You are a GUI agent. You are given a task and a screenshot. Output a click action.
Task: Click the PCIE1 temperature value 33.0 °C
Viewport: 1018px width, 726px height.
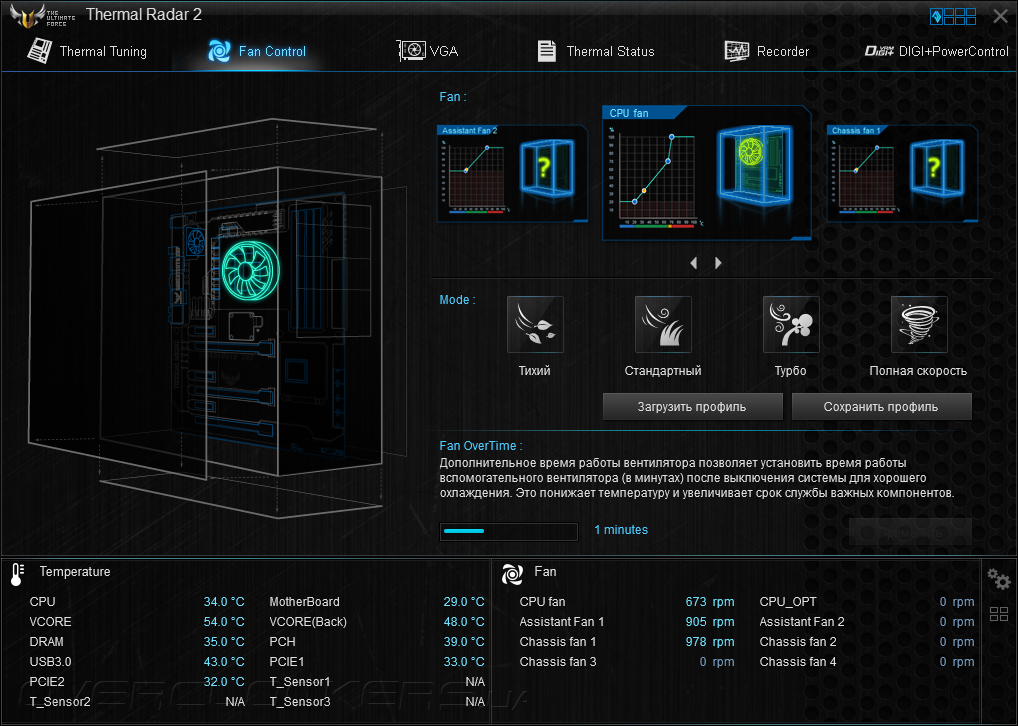coord(464,662)
